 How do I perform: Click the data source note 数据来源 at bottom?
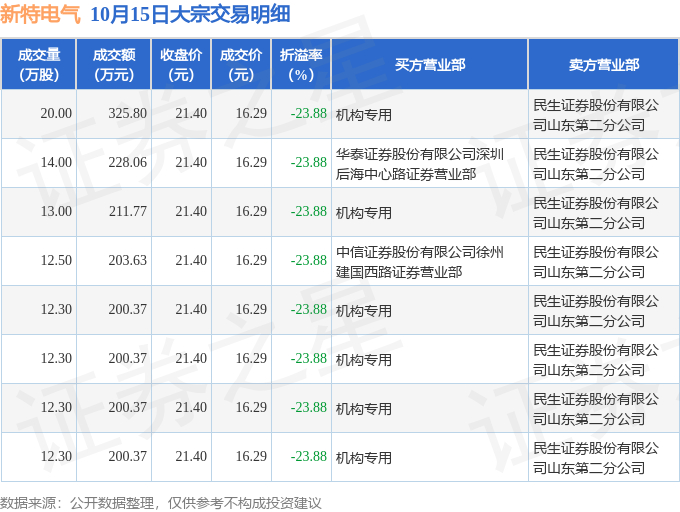(x=160, y=503)
